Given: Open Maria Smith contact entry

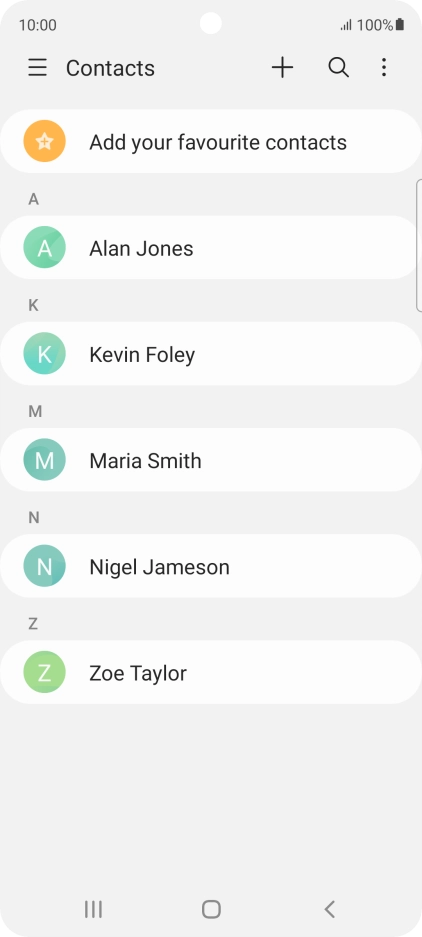Looking at the screenshot, I should coord(211,460).
